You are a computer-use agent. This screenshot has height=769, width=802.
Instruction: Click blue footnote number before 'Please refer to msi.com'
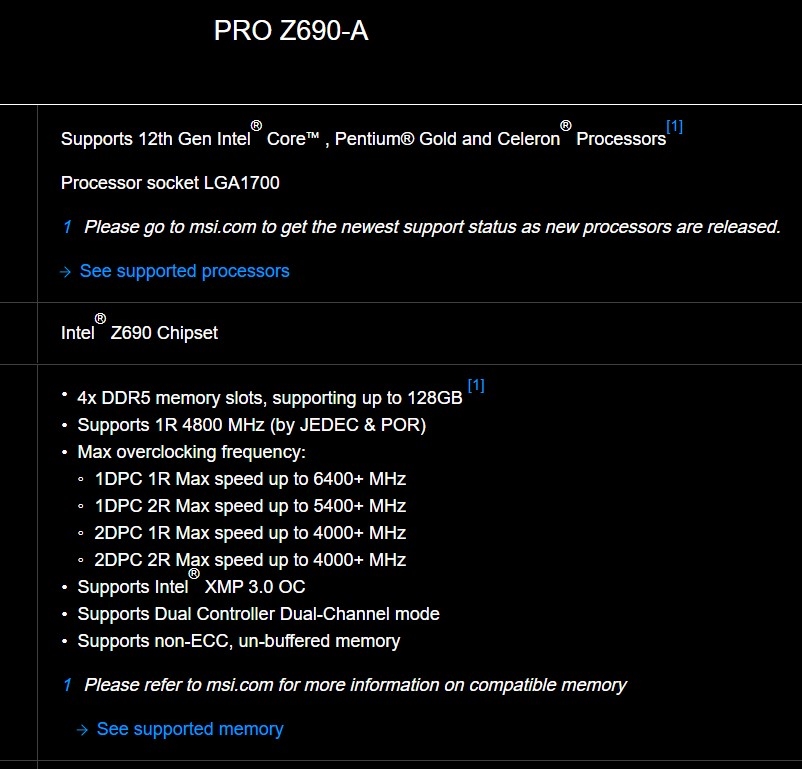[x=67, y=685]
